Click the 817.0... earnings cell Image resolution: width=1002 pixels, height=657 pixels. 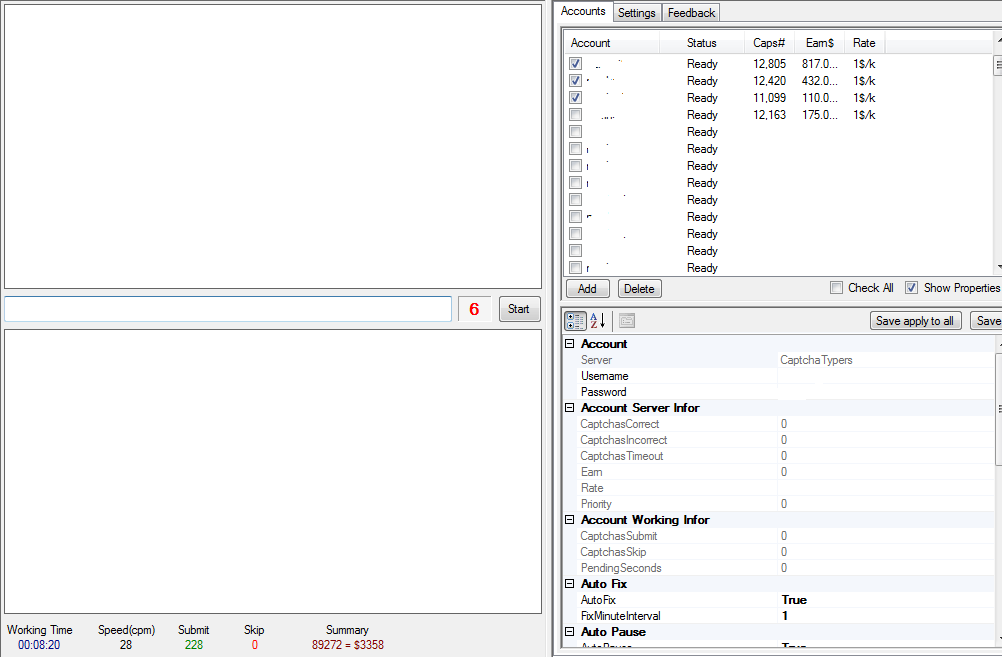coord(819,64)
